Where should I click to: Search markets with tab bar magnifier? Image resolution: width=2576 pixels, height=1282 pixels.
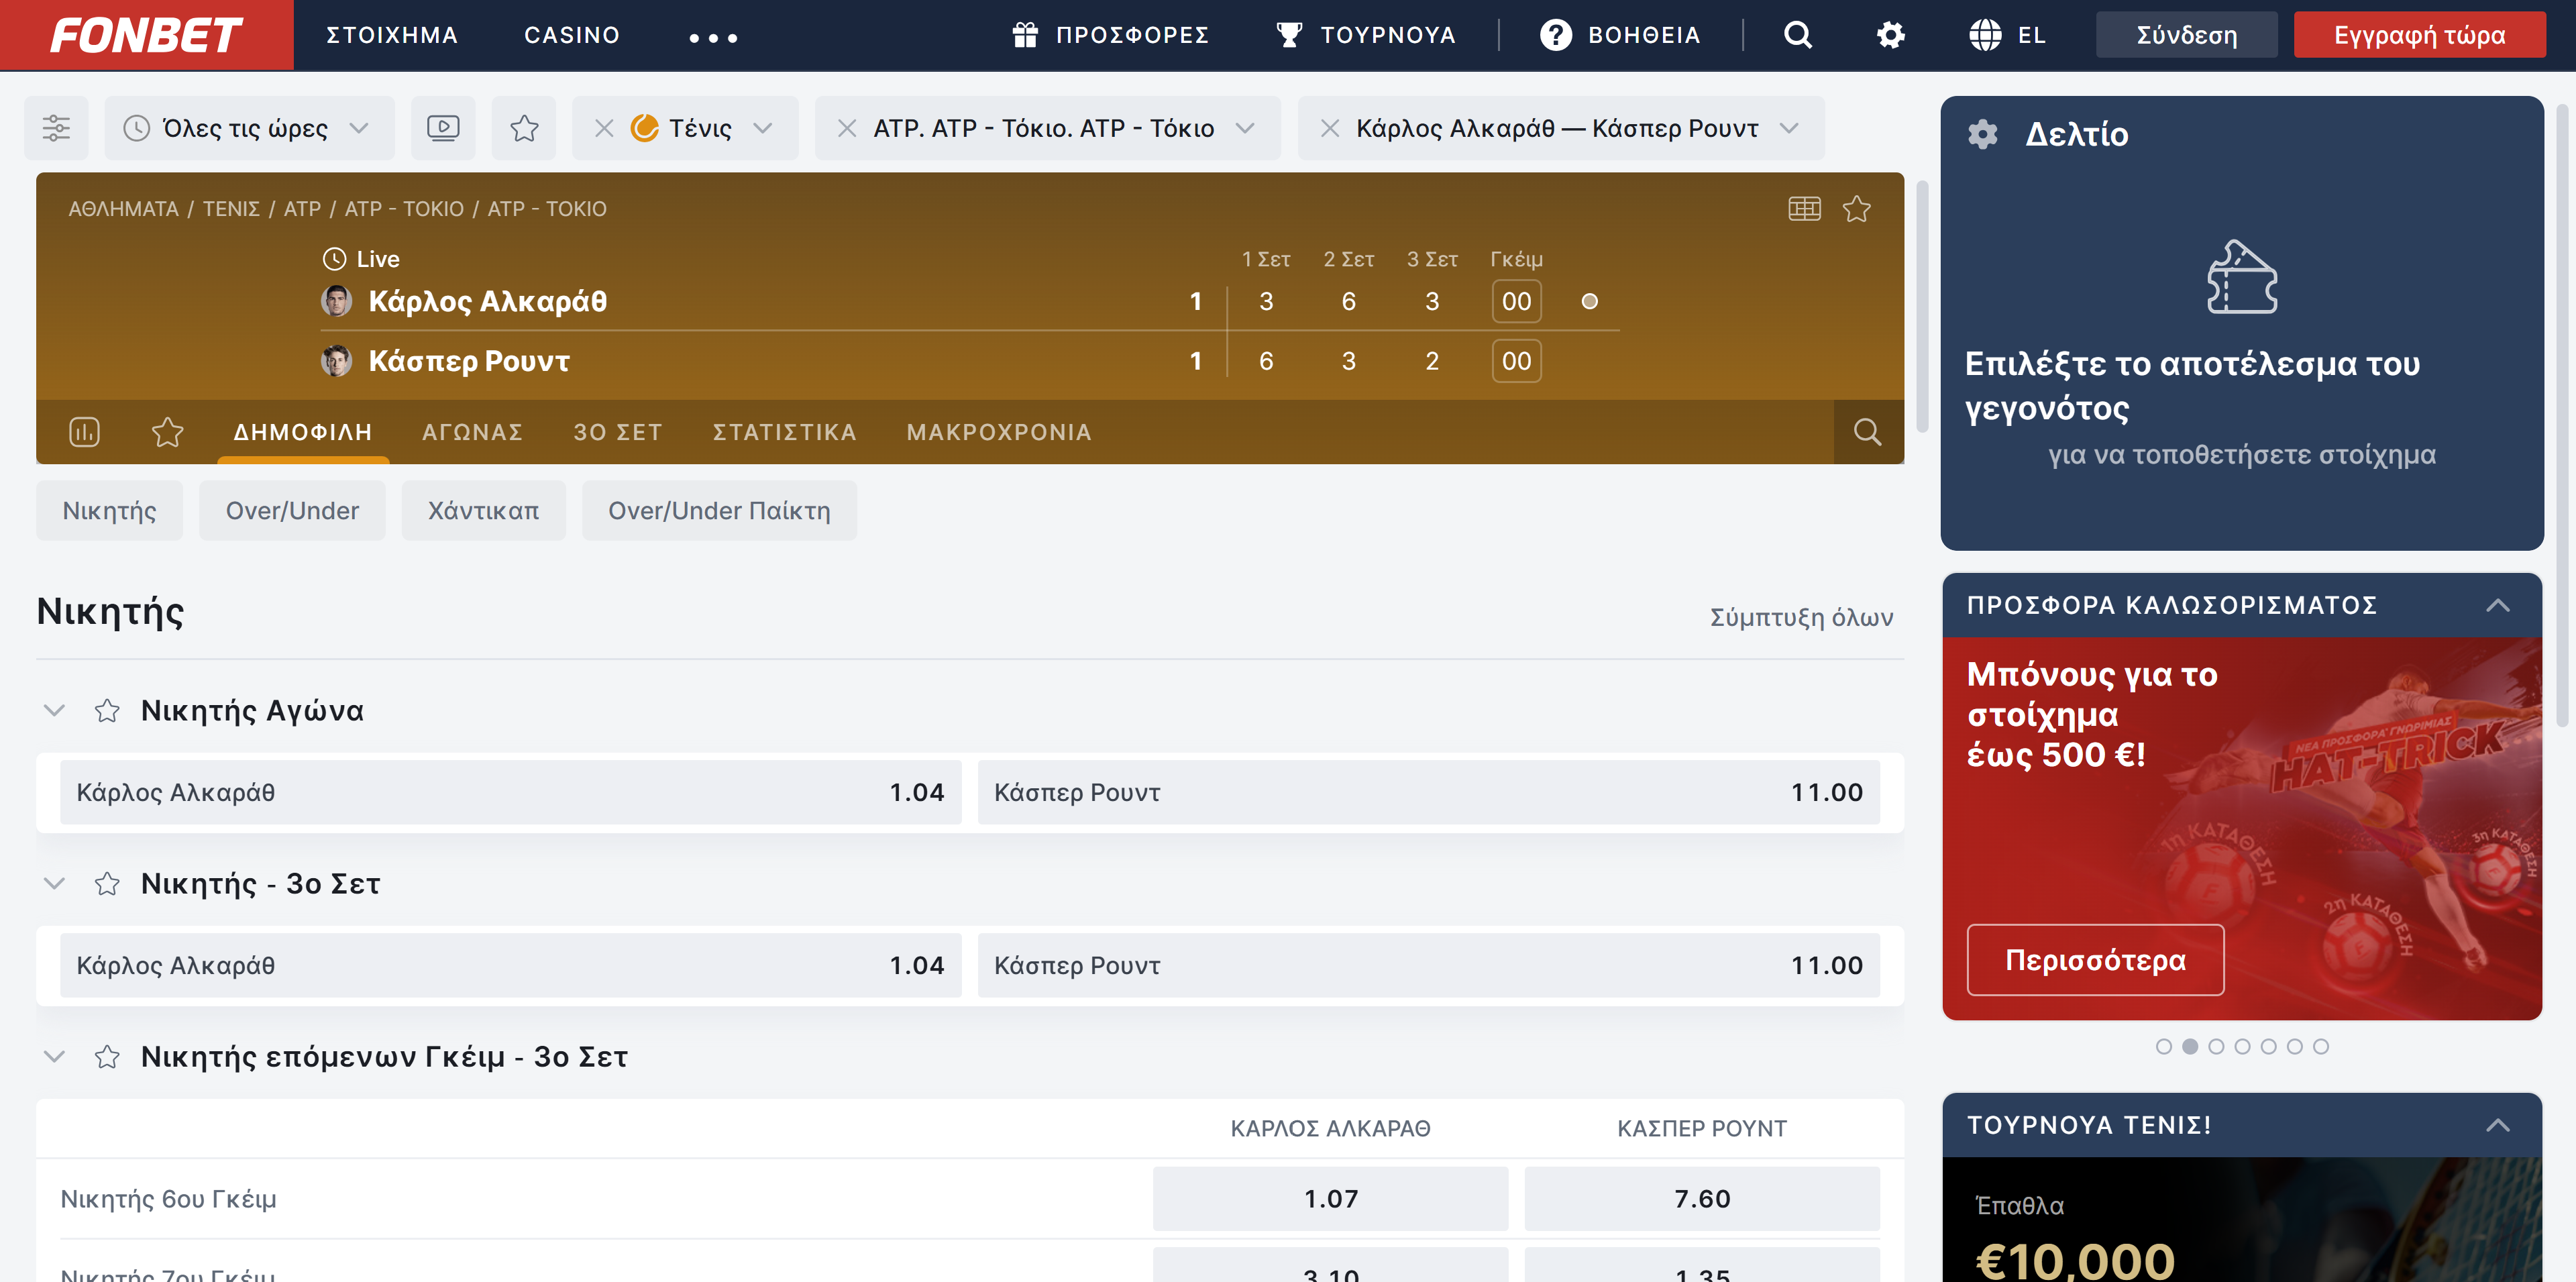pyautogui.click(x=1868, y=432)
